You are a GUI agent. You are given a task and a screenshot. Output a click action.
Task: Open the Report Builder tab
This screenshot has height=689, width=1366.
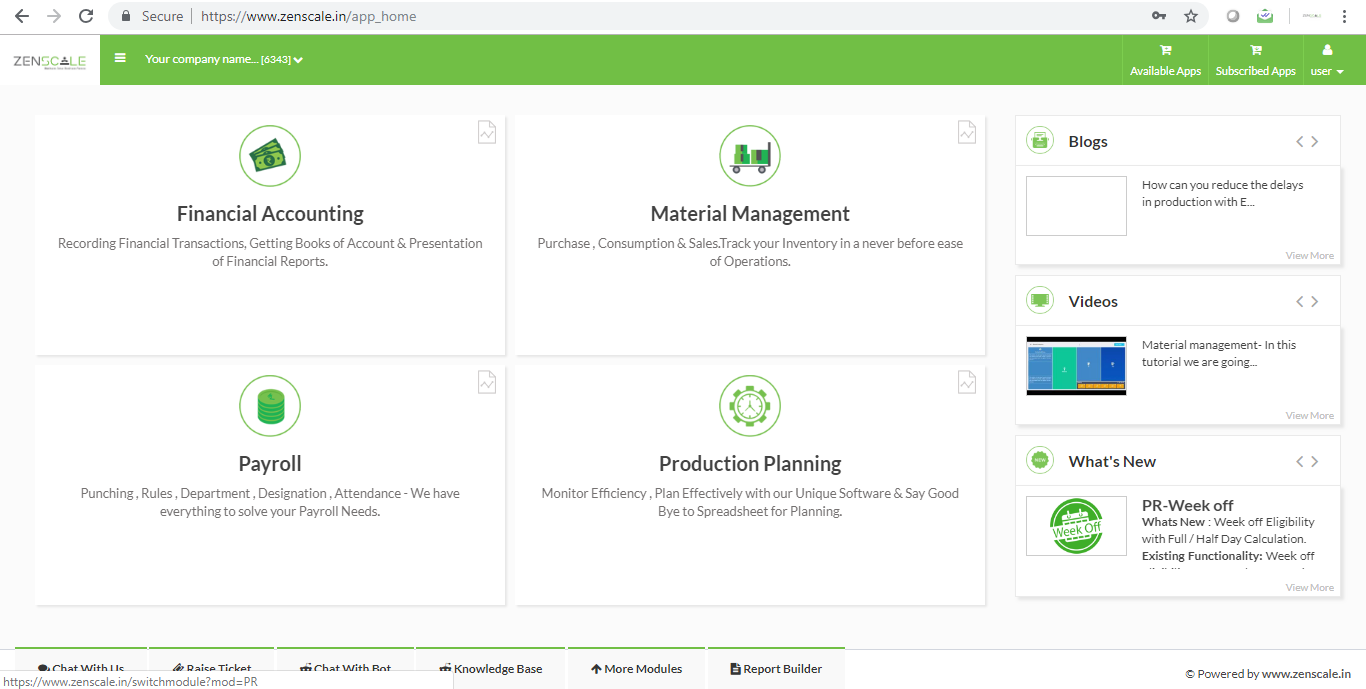[x=776, y=669]
